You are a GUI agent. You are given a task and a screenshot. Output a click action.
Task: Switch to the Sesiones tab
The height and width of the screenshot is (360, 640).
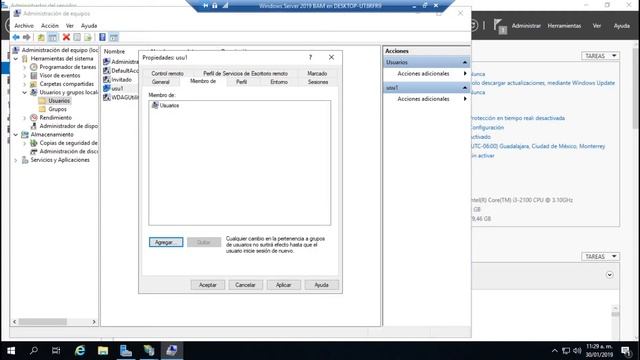318,82
